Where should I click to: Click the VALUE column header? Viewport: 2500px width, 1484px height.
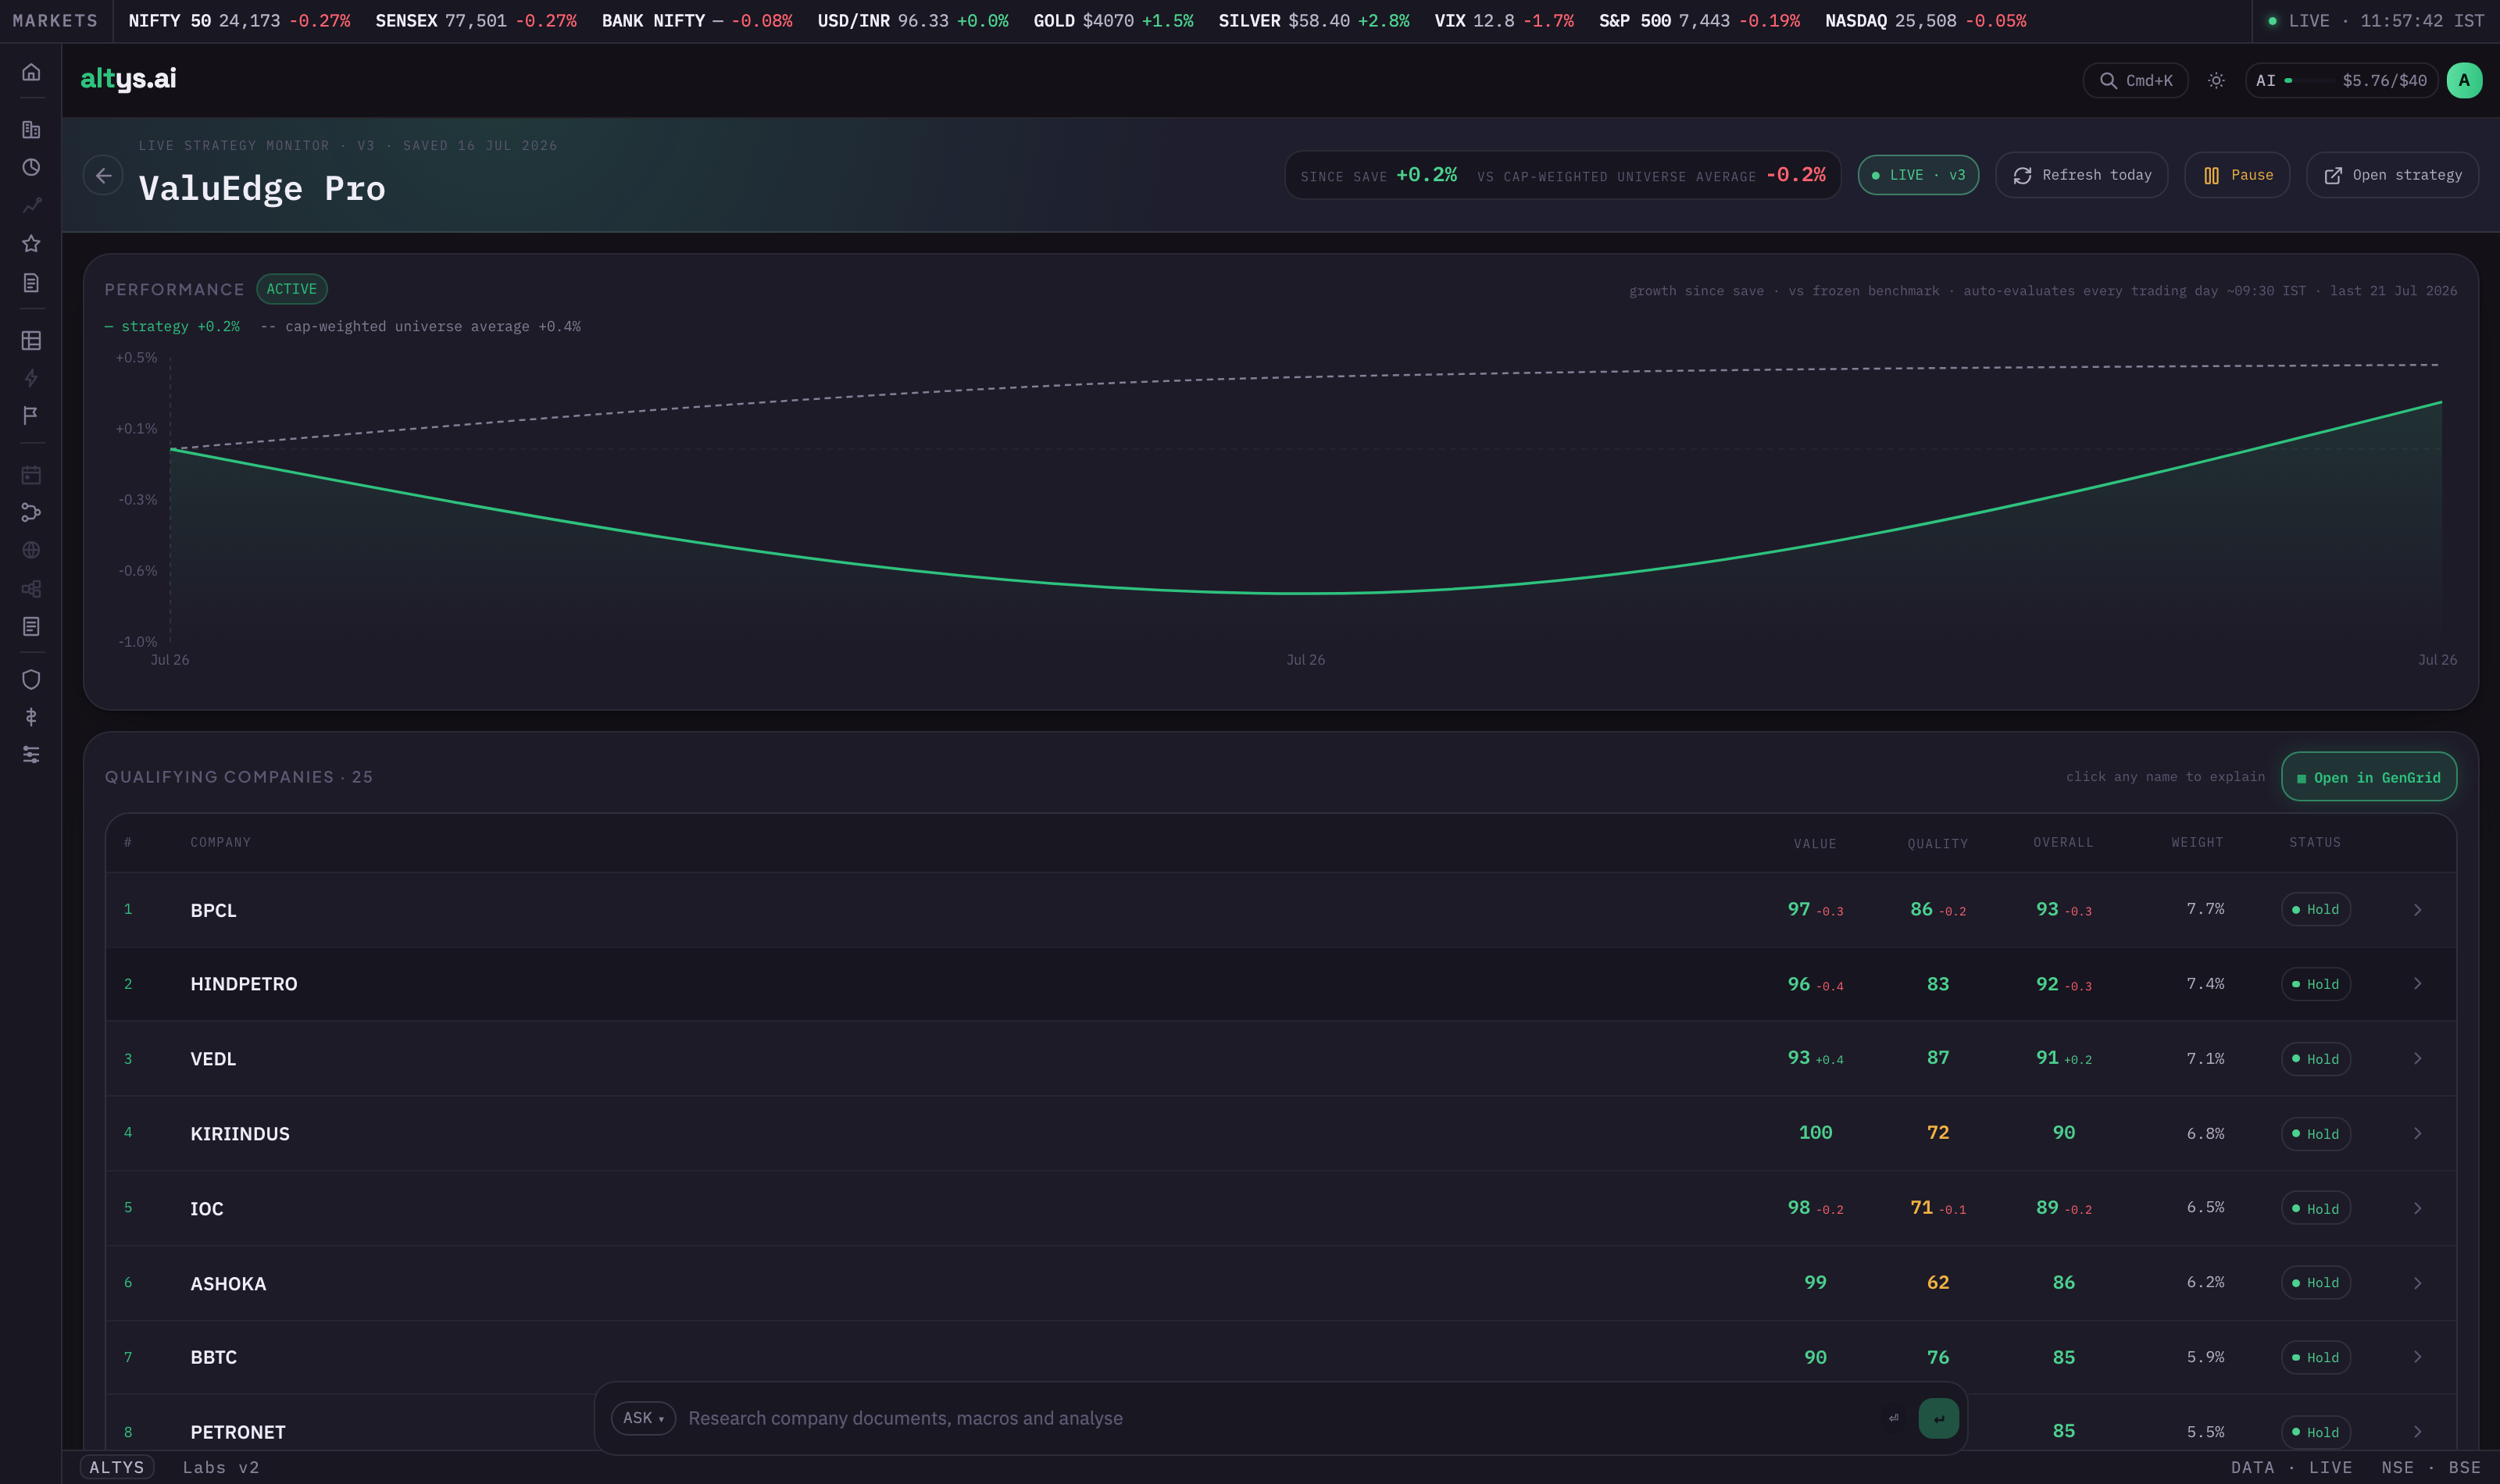[1815, 844]
